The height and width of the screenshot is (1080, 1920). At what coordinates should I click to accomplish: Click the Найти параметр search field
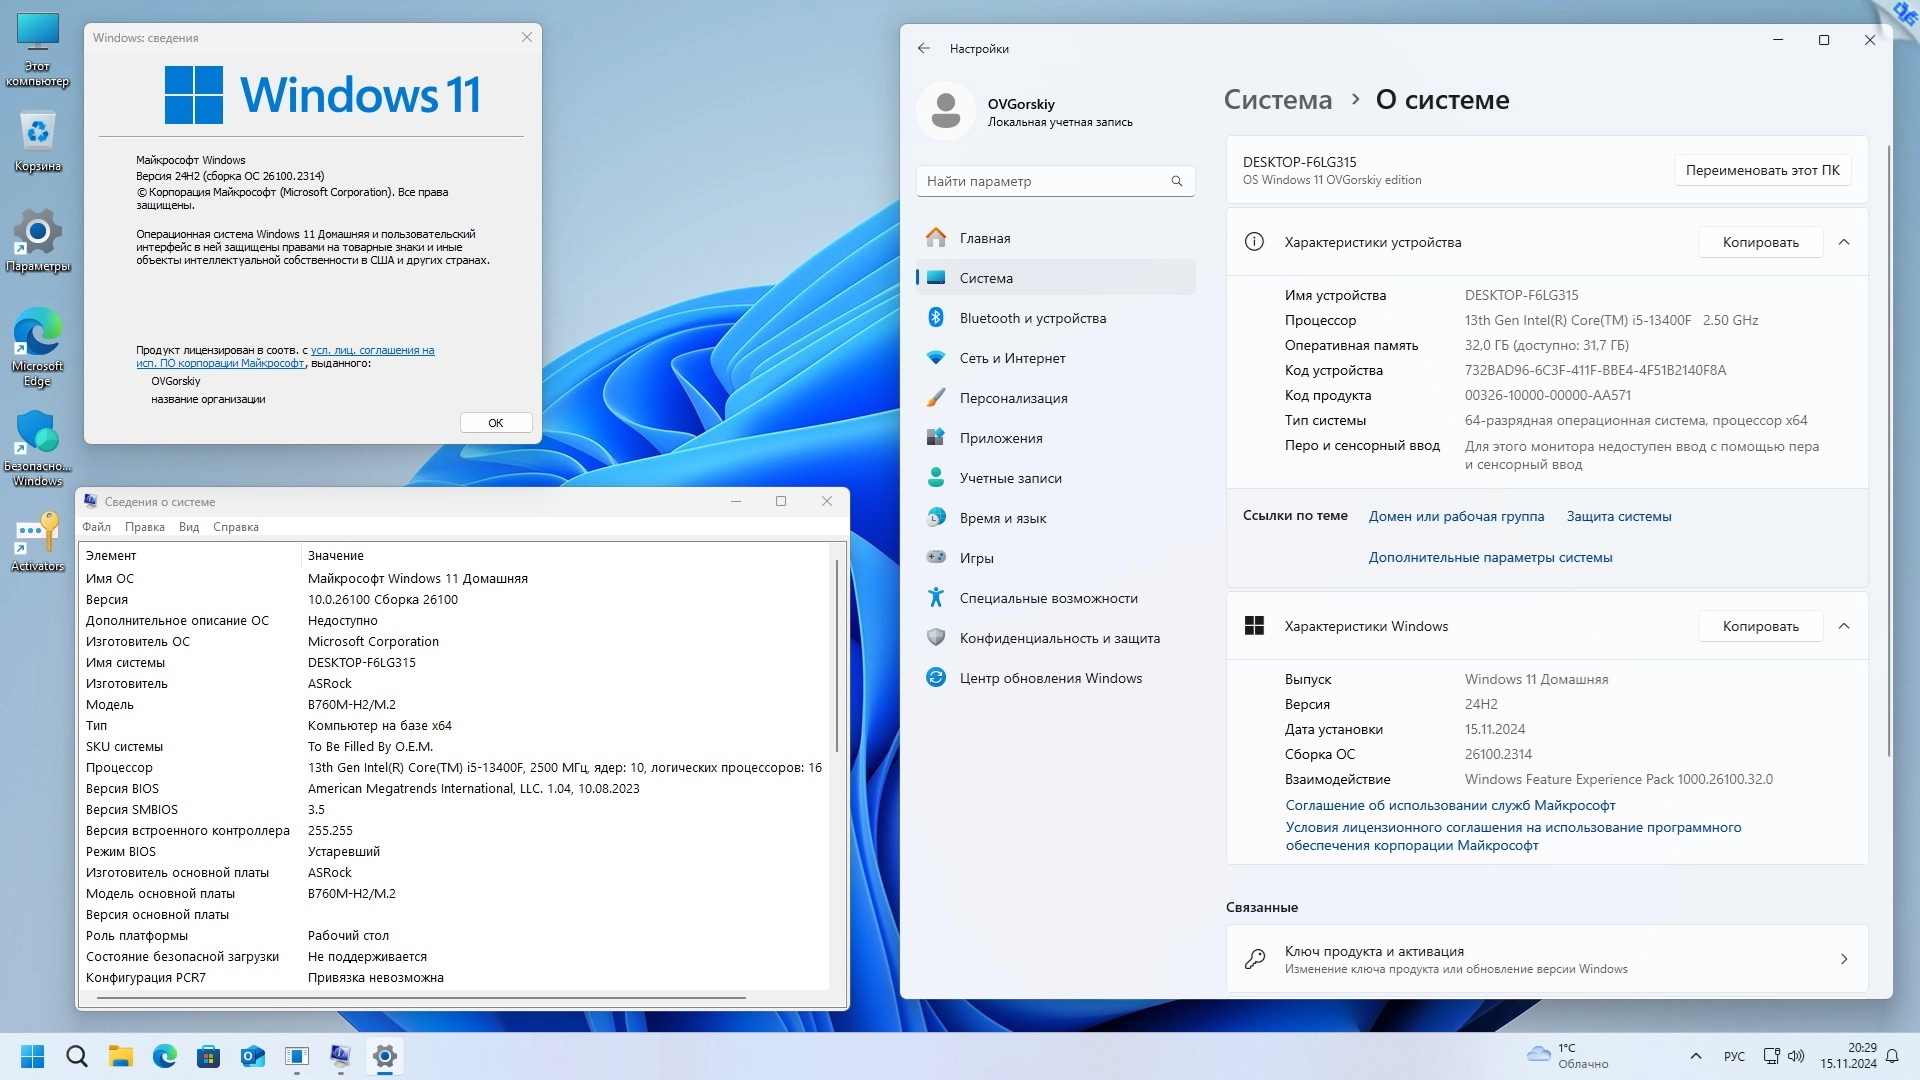pyautogui.click(x=1045, y=181)
